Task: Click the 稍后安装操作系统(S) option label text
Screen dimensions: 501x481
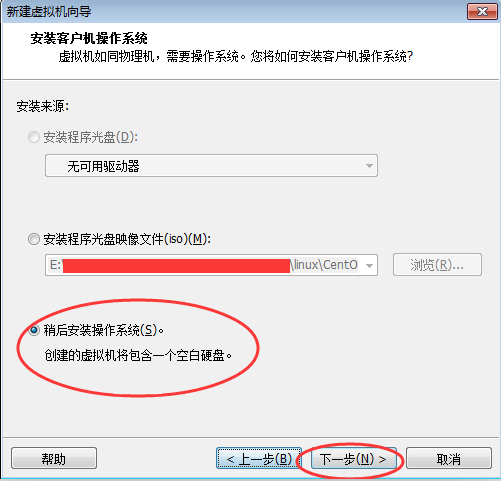Action: (104, 330)
